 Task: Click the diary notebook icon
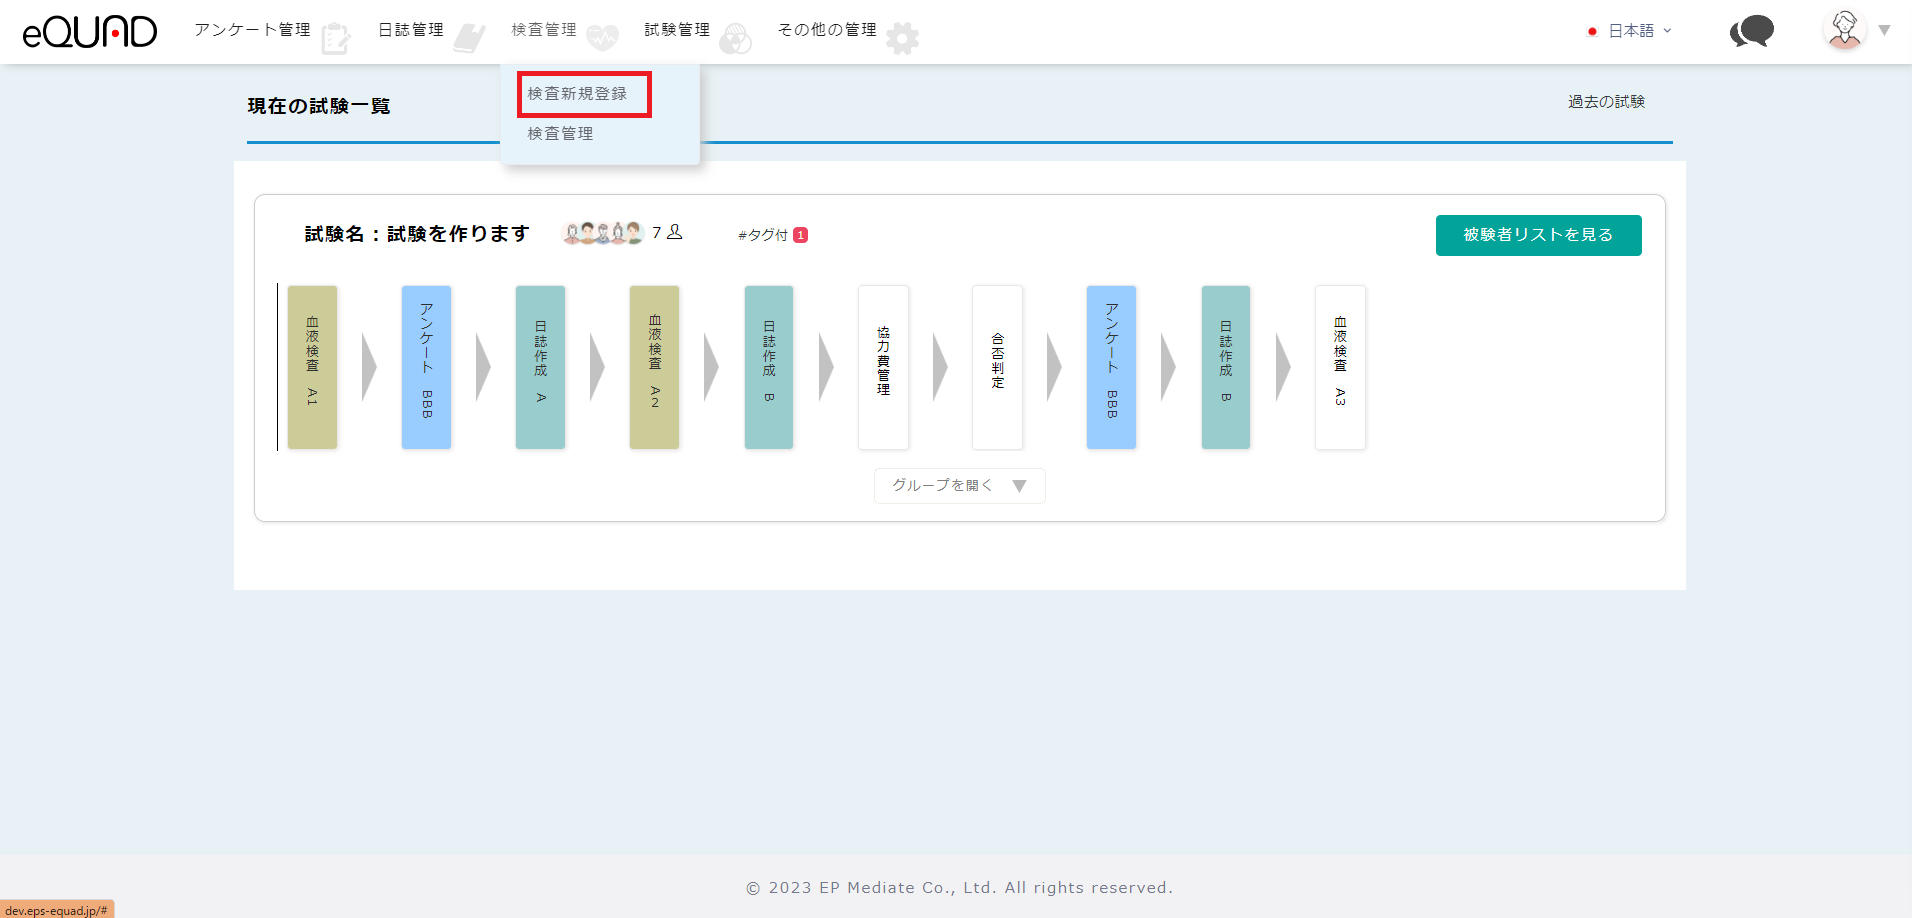point(469,38)
